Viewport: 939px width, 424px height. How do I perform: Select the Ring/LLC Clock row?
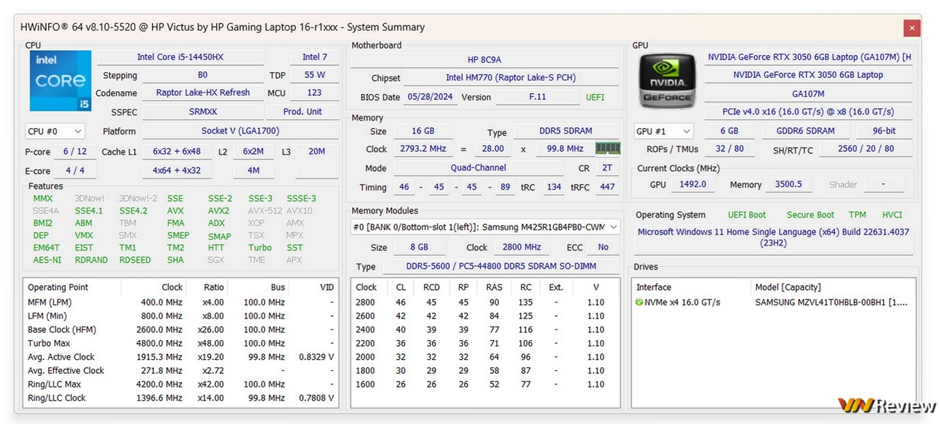[181, 398]
